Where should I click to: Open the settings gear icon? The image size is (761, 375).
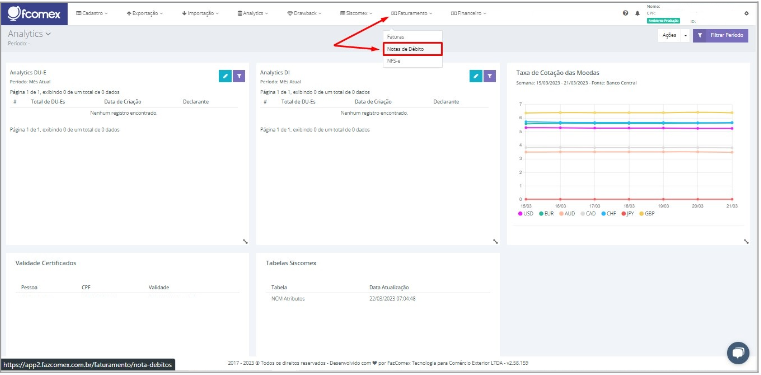pos(746,14)
